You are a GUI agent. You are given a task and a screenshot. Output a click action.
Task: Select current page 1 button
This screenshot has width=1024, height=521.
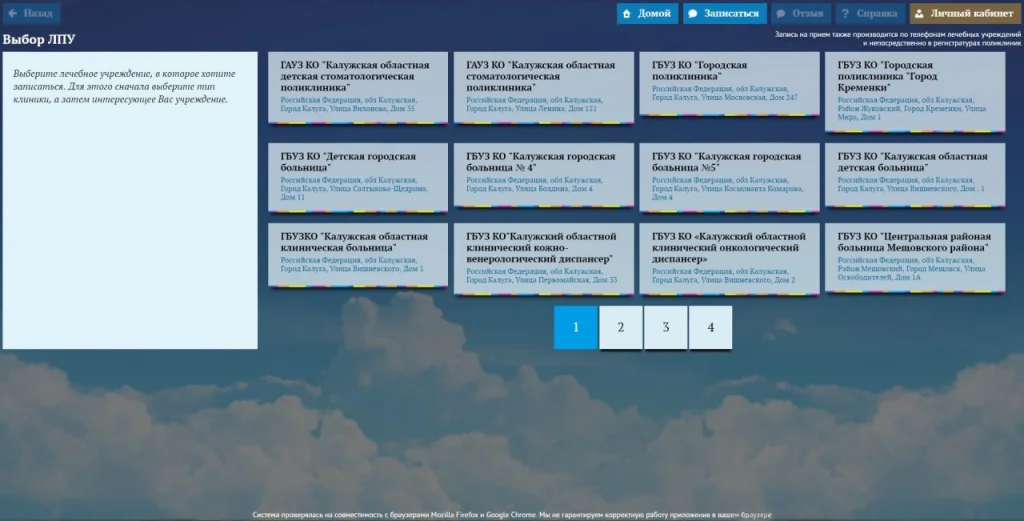click(576, 328)
